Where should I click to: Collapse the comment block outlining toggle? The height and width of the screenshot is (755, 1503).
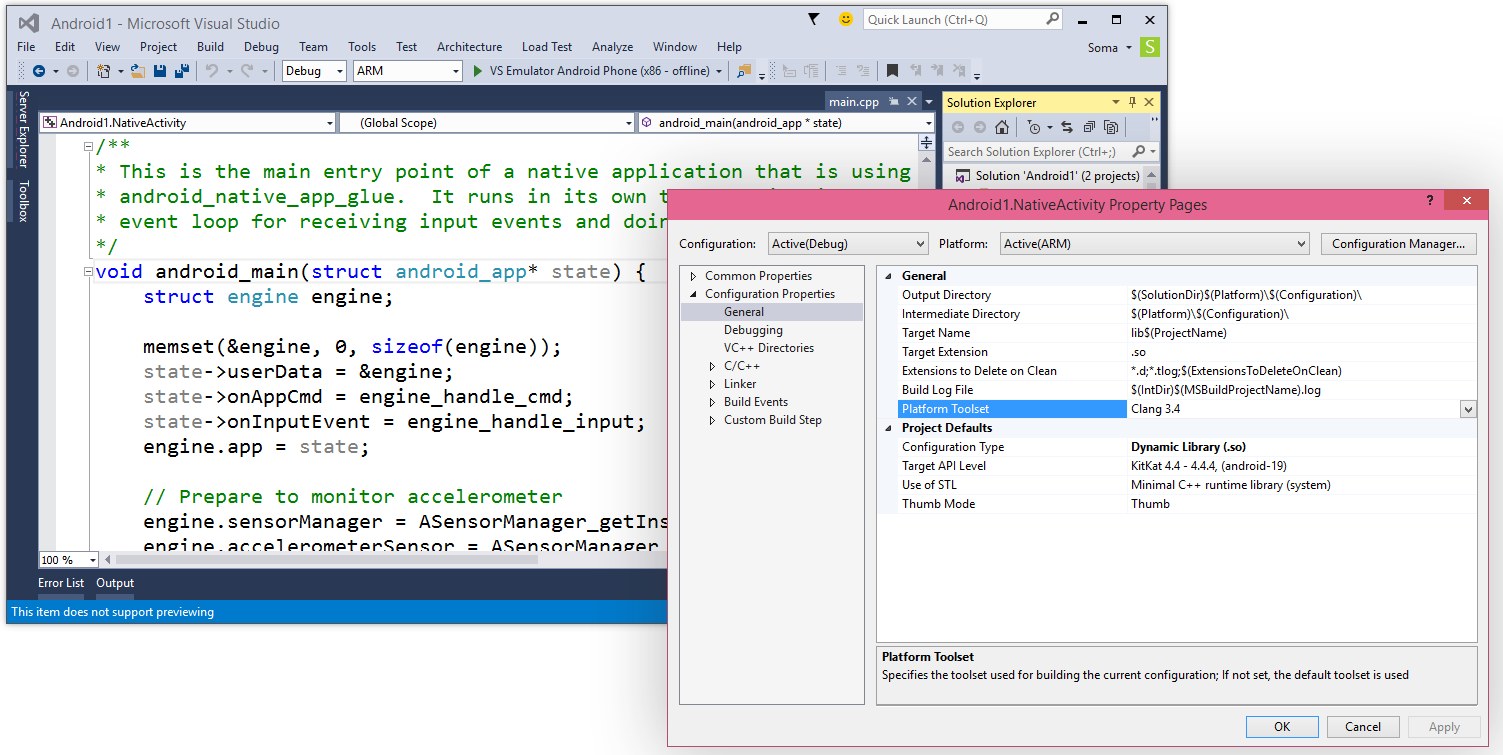(x=89, y=146)
